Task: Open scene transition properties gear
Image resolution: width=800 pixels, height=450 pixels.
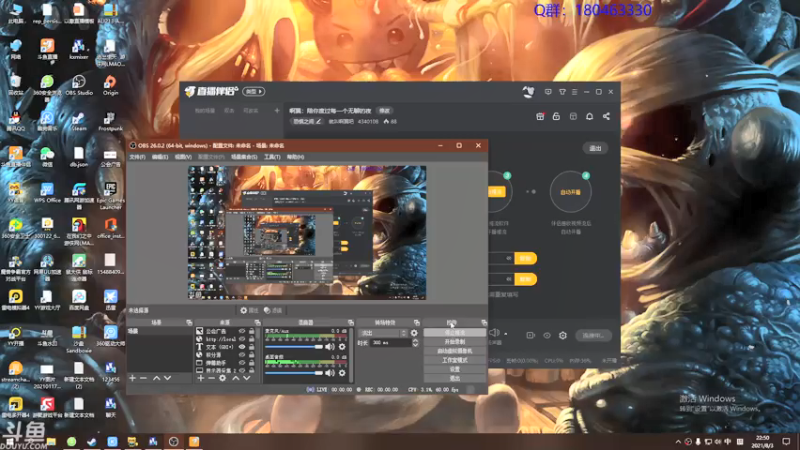Action: [414, 333]
